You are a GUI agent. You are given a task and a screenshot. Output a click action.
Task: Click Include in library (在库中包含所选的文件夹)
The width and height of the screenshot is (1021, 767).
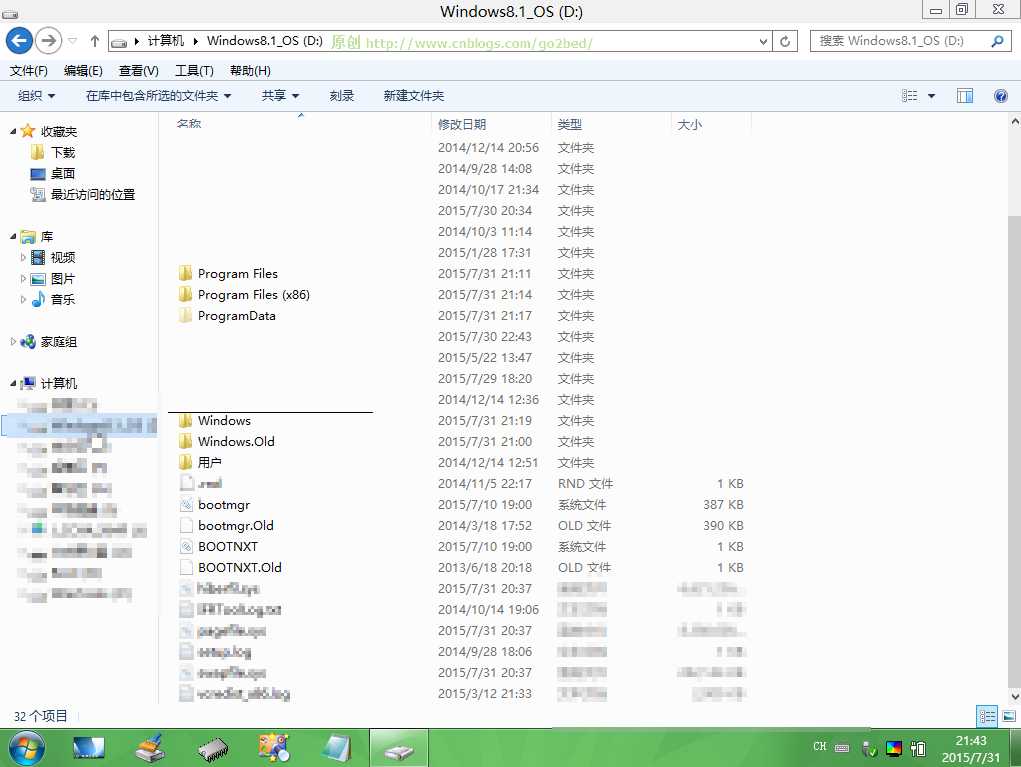click(x=158, y=96)
